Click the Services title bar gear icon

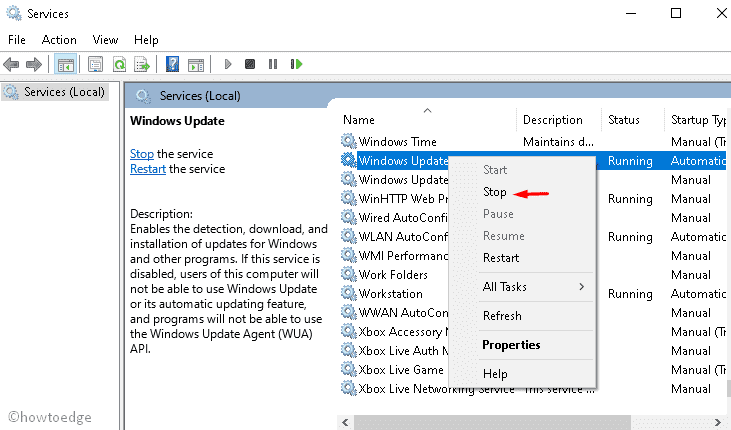pyautogui.click(x=14, y=13)
